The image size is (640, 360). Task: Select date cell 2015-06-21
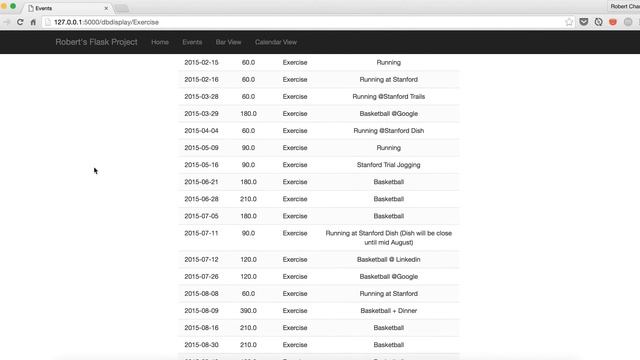(x=201, y=182)
